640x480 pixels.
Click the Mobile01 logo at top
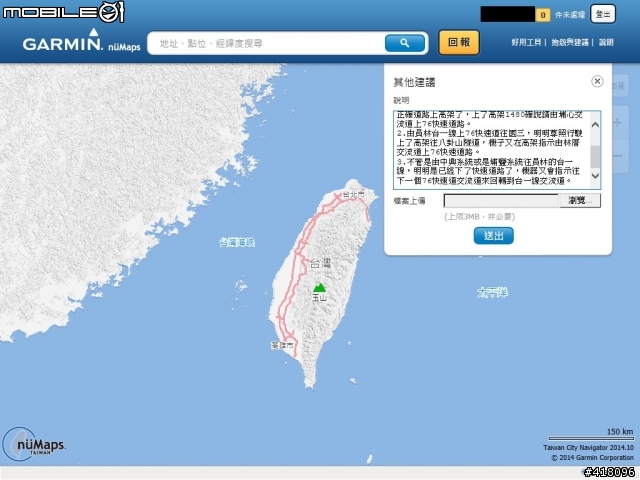pos(63,12)
